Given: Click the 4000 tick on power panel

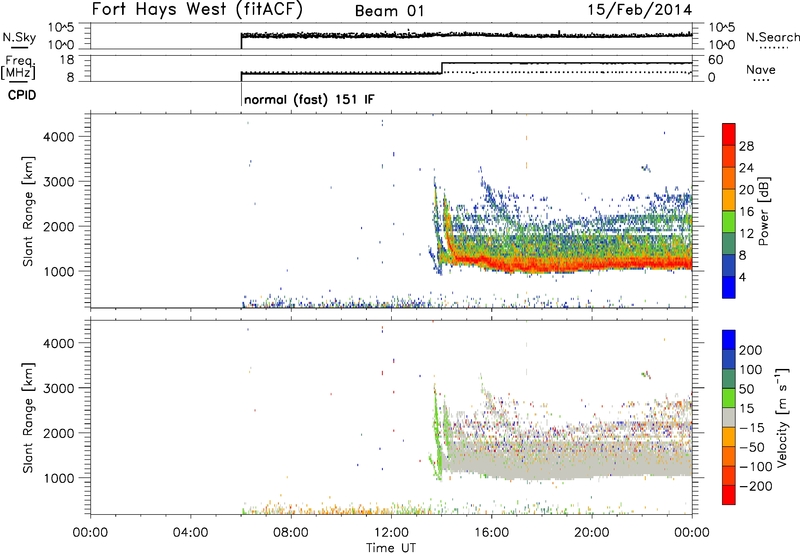Looking at the screenshot, I should pos(59,137).
